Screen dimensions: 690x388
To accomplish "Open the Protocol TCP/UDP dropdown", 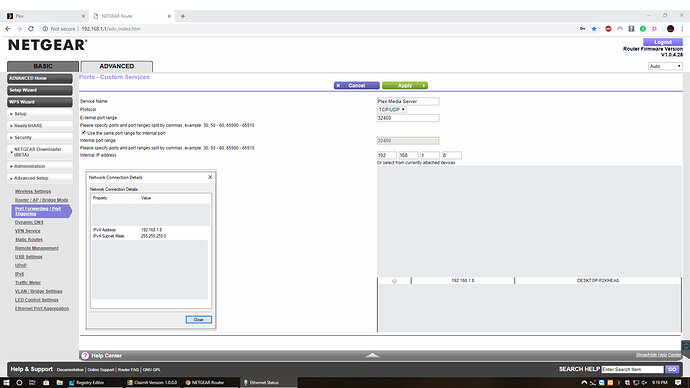I will pyautogui.click(x=392, y=110).
